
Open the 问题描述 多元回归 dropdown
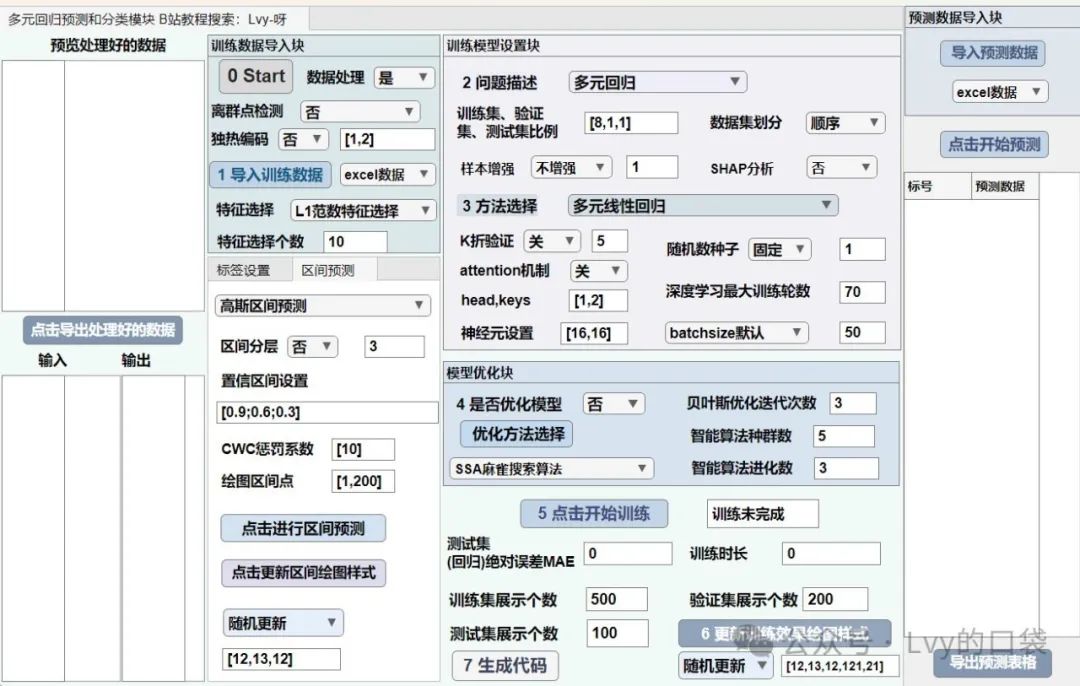tap(657, 82)
